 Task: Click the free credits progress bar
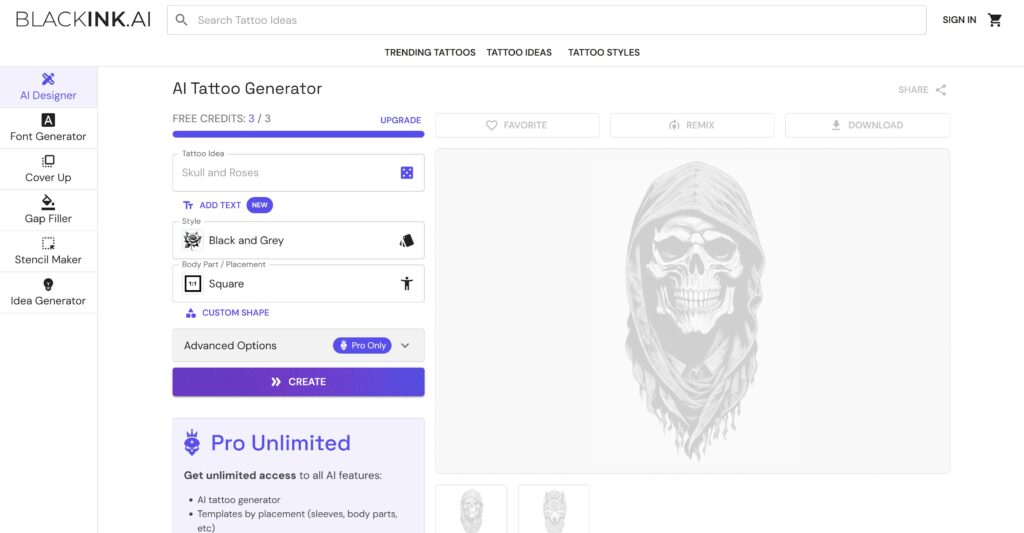(298, 135)
